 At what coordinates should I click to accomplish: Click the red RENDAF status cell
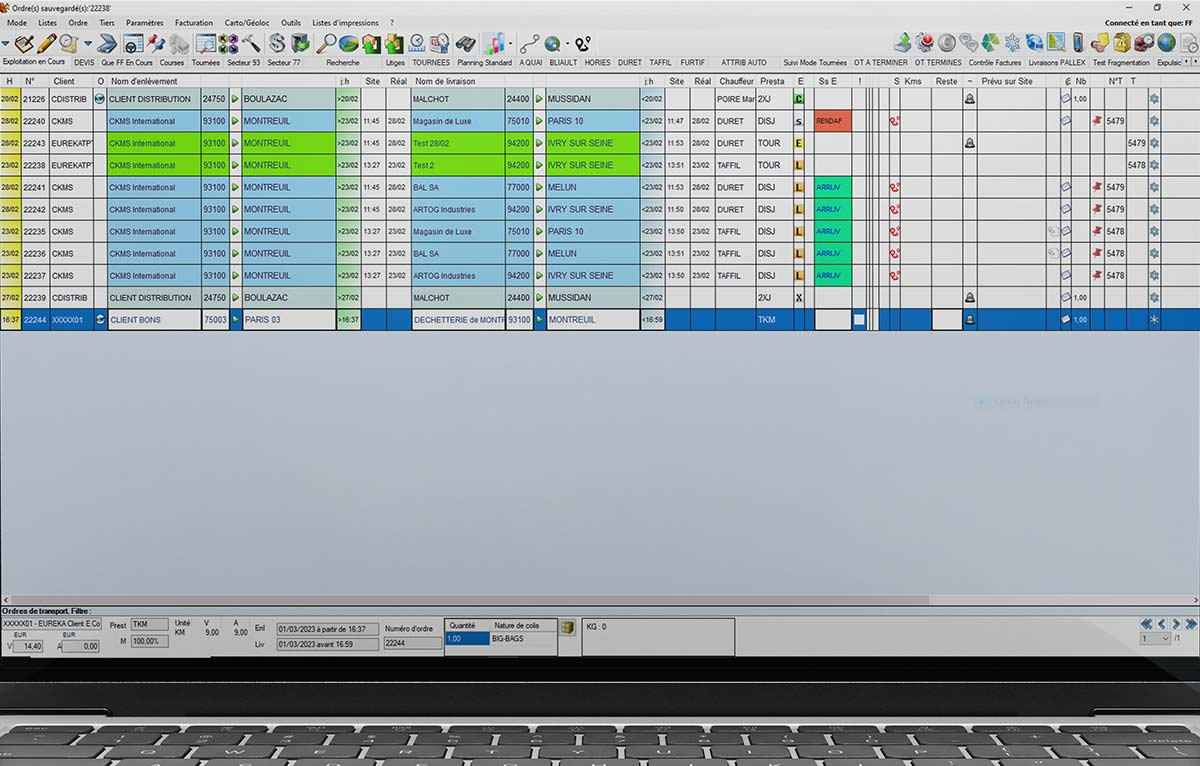[x=832, y=121]
